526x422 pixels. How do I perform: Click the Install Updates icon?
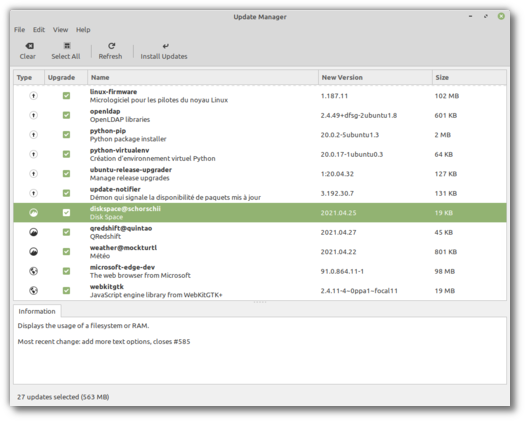point(165,46)
